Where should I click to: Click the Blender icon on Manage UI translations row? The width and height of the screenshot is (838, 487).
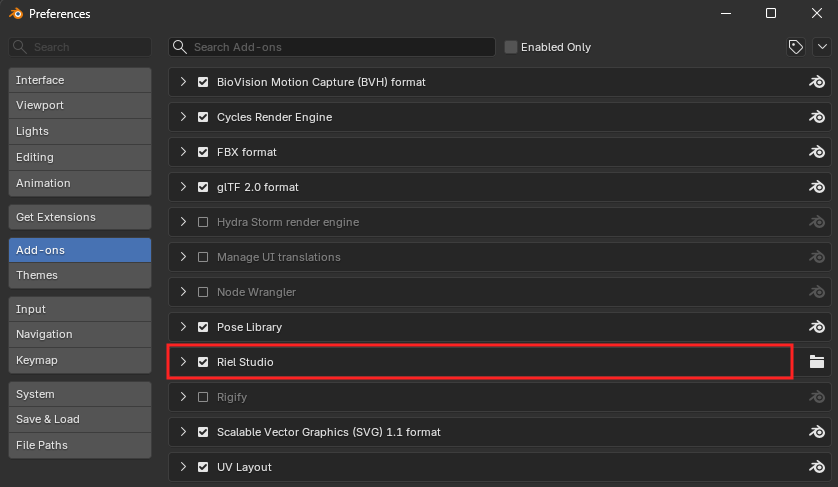(817, 257)
